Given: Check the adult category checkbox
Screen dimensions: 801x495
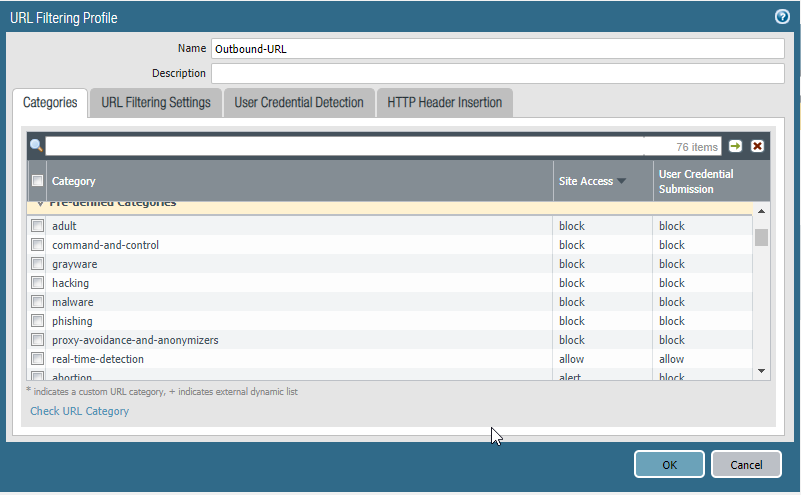Looking at the screenshot, I should click(x=38, y=226).
